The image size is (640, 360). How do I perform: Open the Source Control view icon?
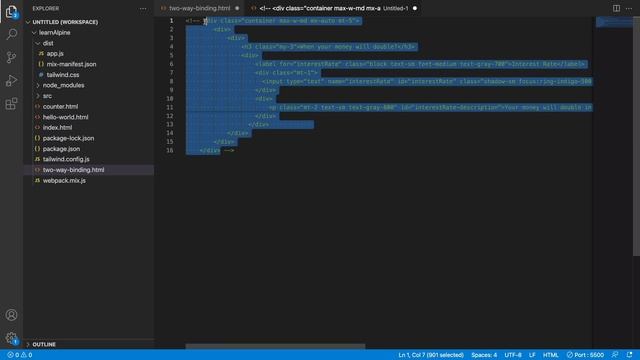tap(11, 57)
